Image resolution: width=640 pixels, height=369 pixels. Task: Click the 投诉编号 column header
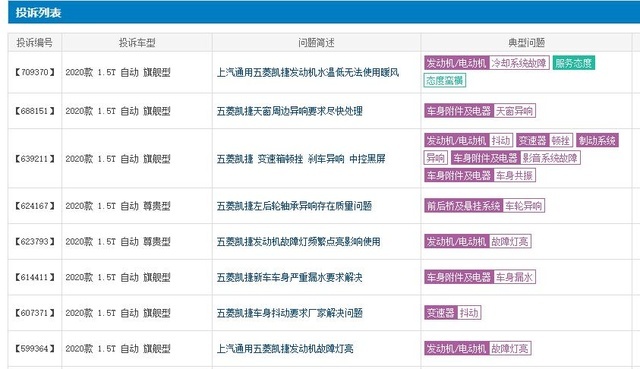tap(35, 43)
